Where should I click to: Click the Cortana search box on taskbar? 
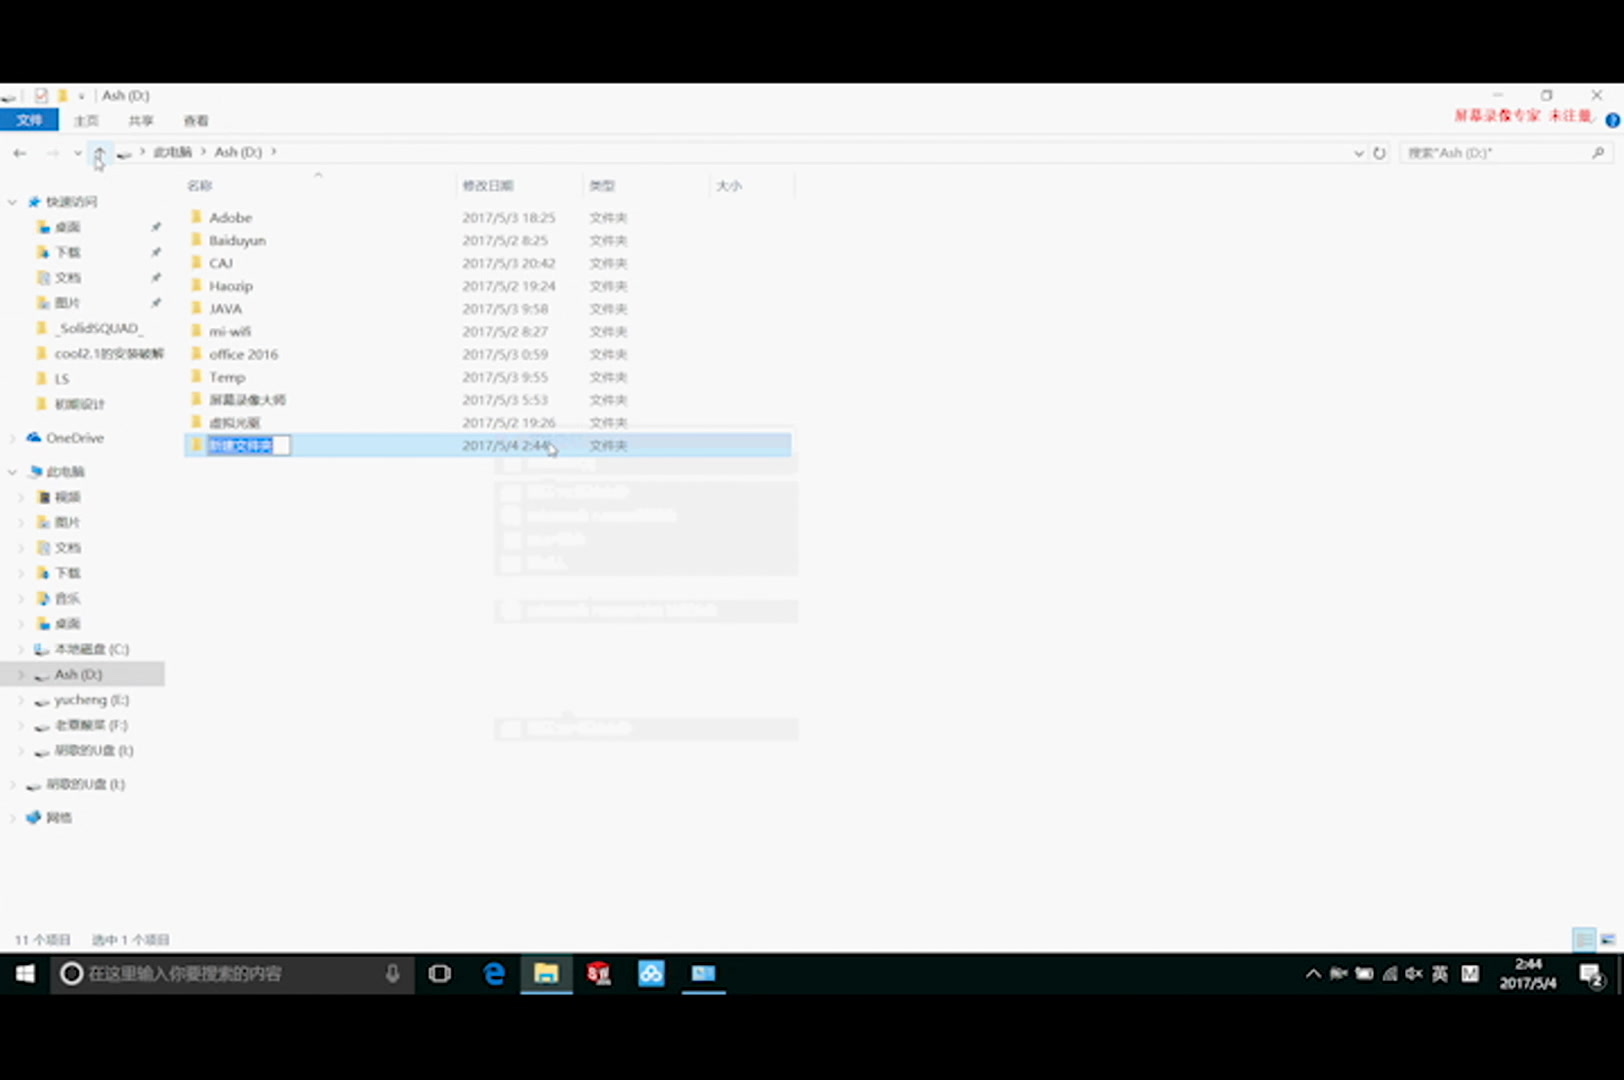(x=232, y=974)
